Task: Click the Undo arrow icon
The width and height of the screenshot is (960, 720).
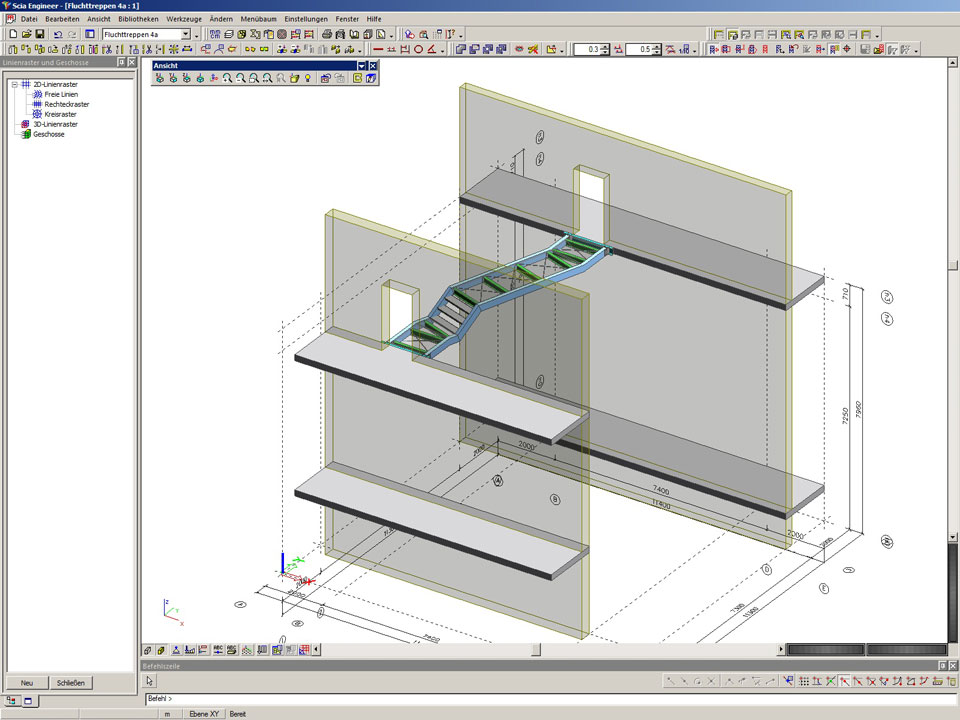Action: click(58, 34)
